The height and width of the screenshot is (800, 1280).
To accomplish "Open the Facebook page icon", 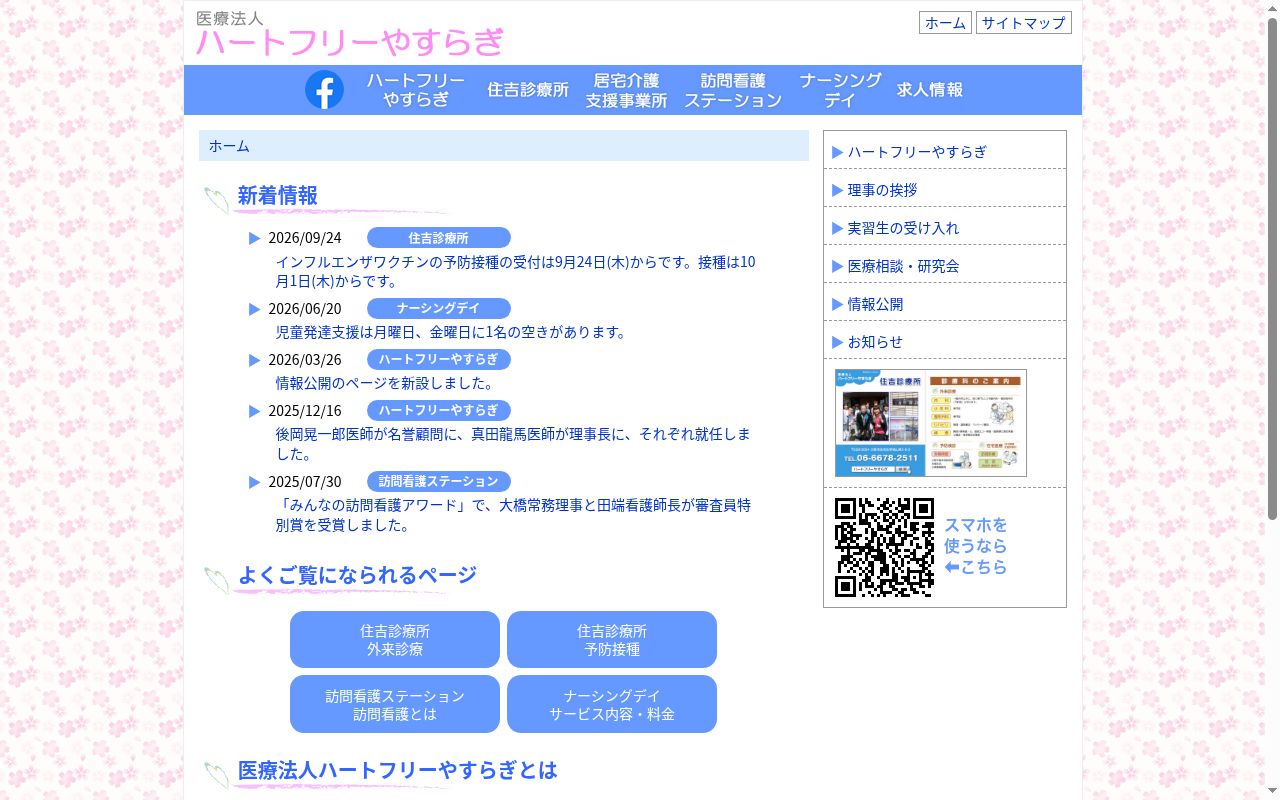I will click(324, 90).
